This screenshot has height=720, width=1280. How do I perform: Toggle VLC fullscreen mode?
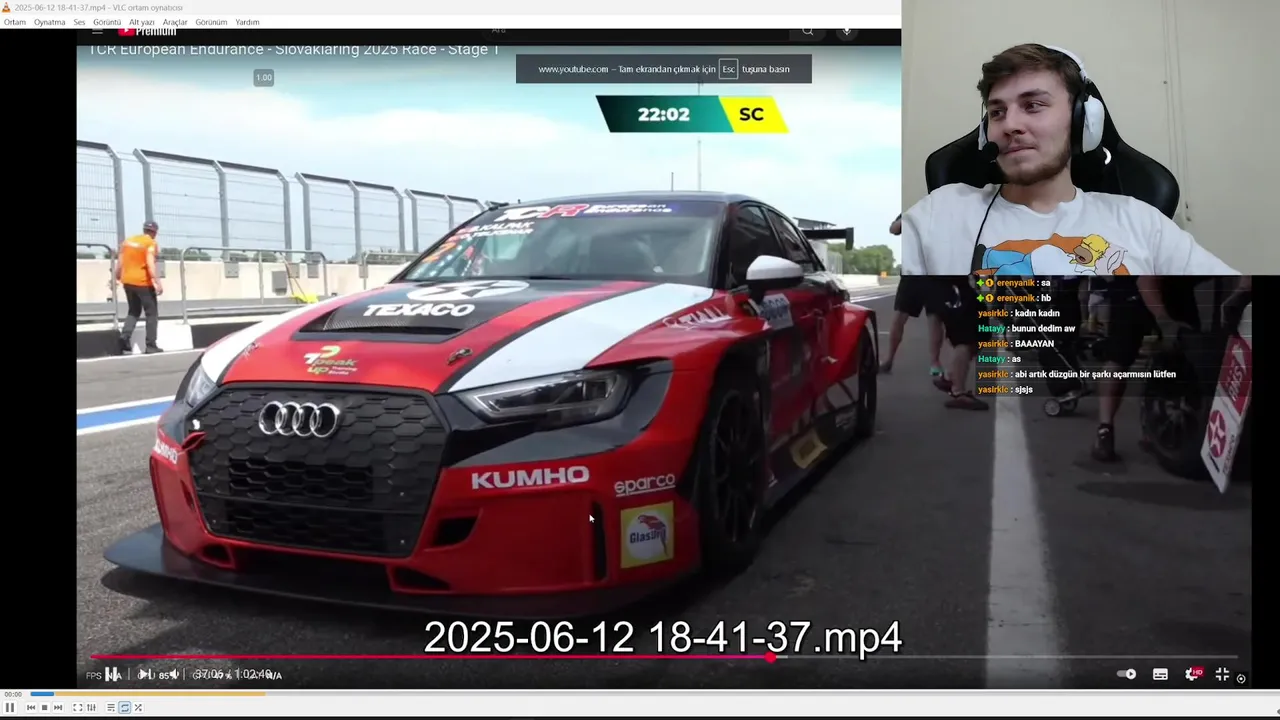coord(77,707)
